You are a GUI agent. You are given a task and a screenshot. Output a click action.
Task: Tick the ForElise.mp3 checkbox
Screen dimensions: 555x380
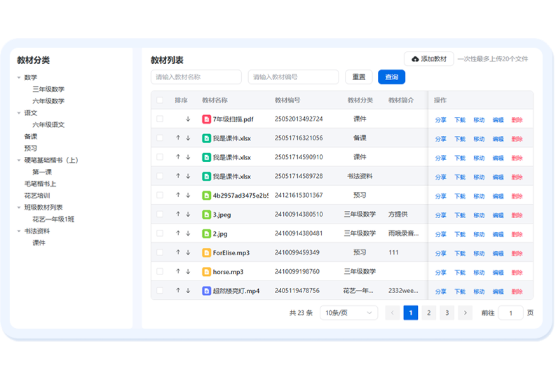pos(160,253)
